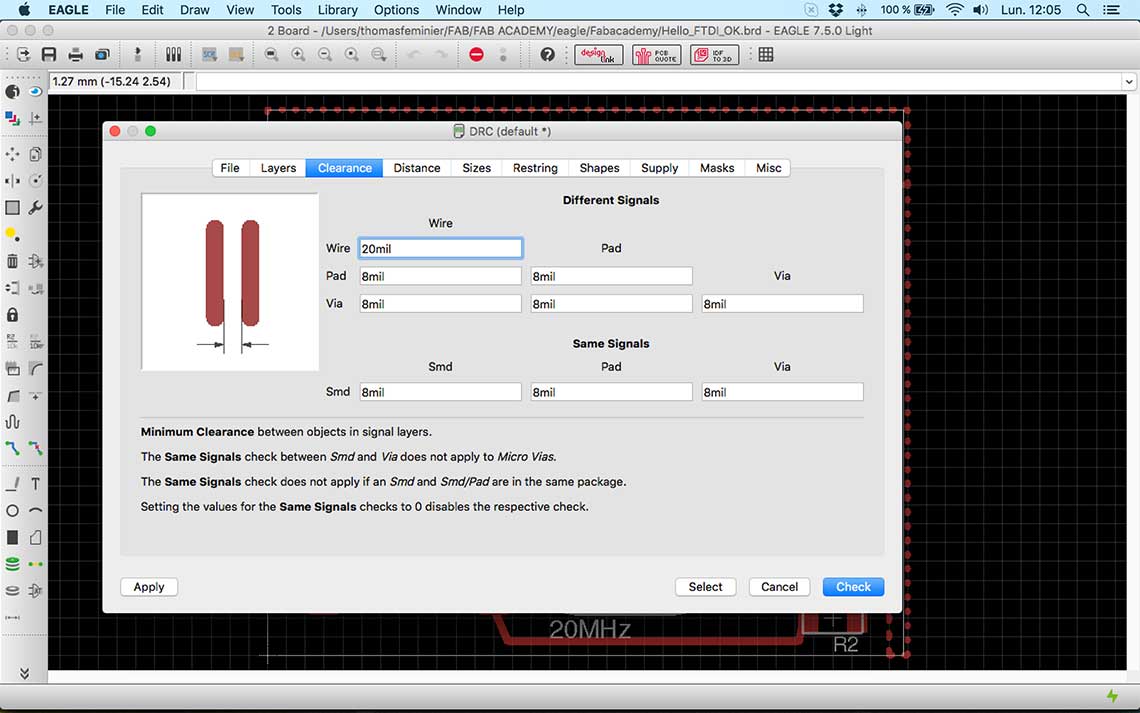Click the Clearance tab
This screenshot has width=1140, height=713.
(345, 168)
